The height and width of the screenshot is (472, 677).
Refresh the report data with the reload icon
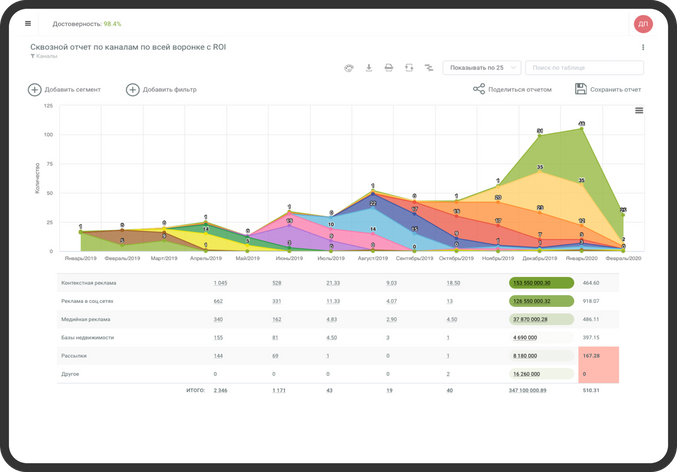tap(409, 68)
